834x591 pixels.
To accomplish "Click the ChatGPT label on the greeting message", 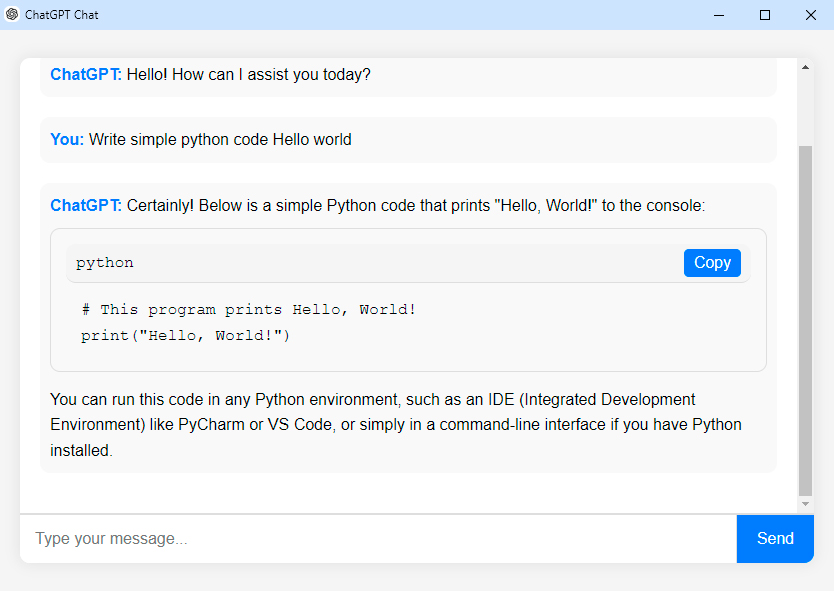I will (x=86, y=75).
